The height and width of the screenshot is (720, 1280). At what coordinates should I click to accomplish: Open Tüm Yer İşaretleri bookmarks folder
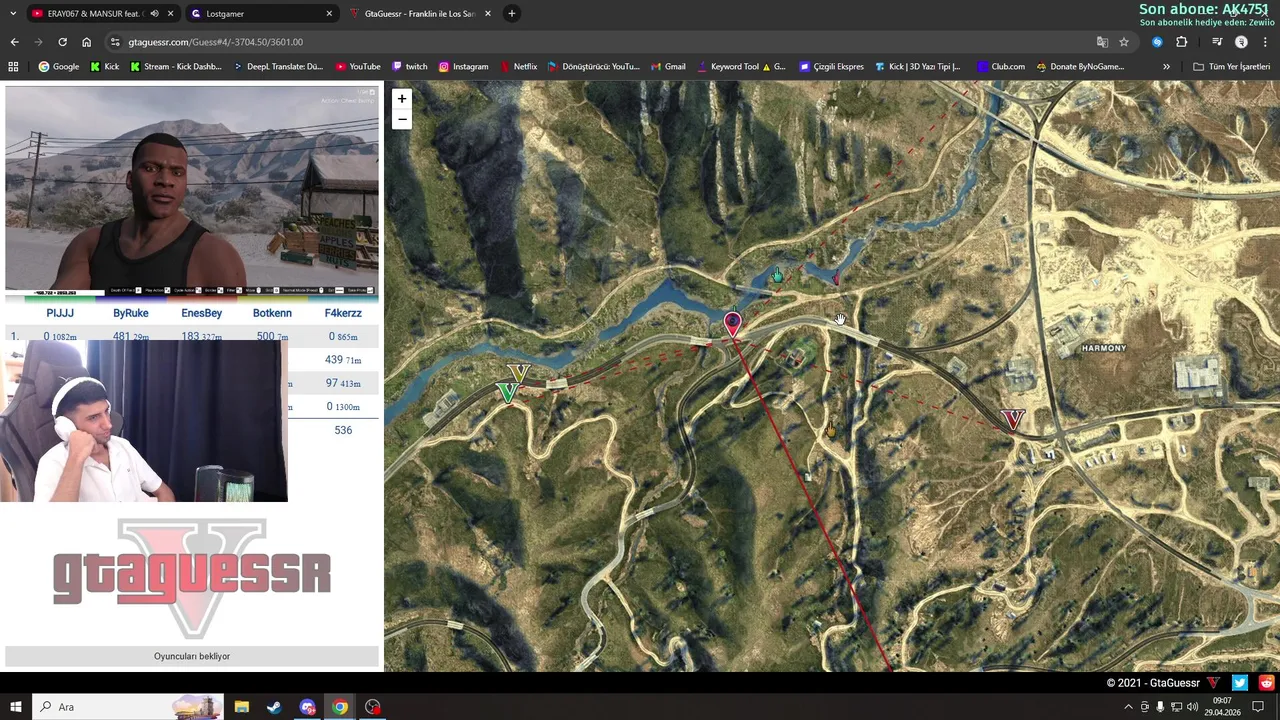click(x=1231, y=67)
